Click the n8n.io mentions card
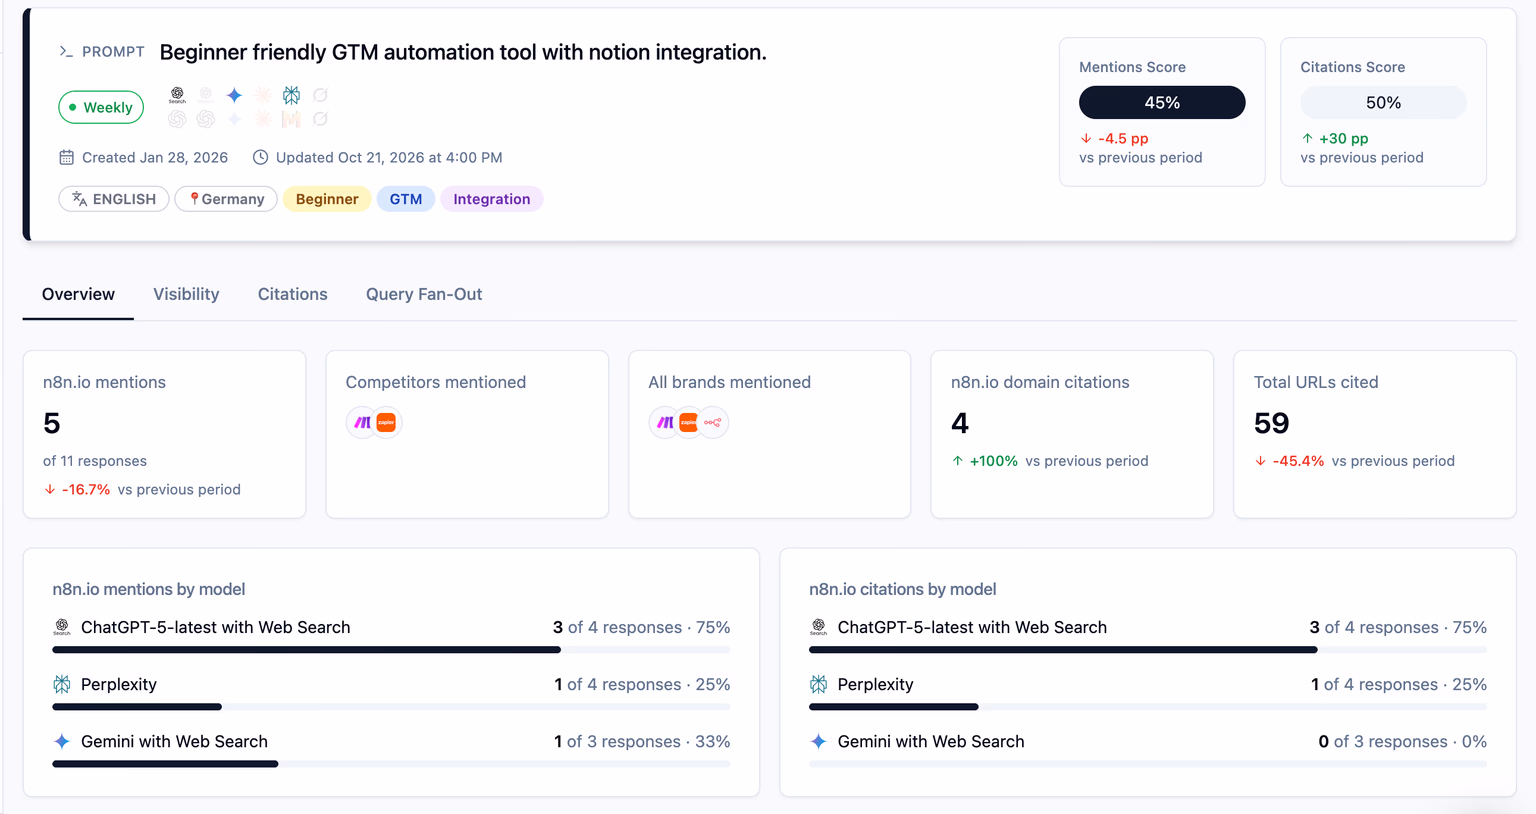The width and height of the screenshot is (1536, 814). pos(164,434)
